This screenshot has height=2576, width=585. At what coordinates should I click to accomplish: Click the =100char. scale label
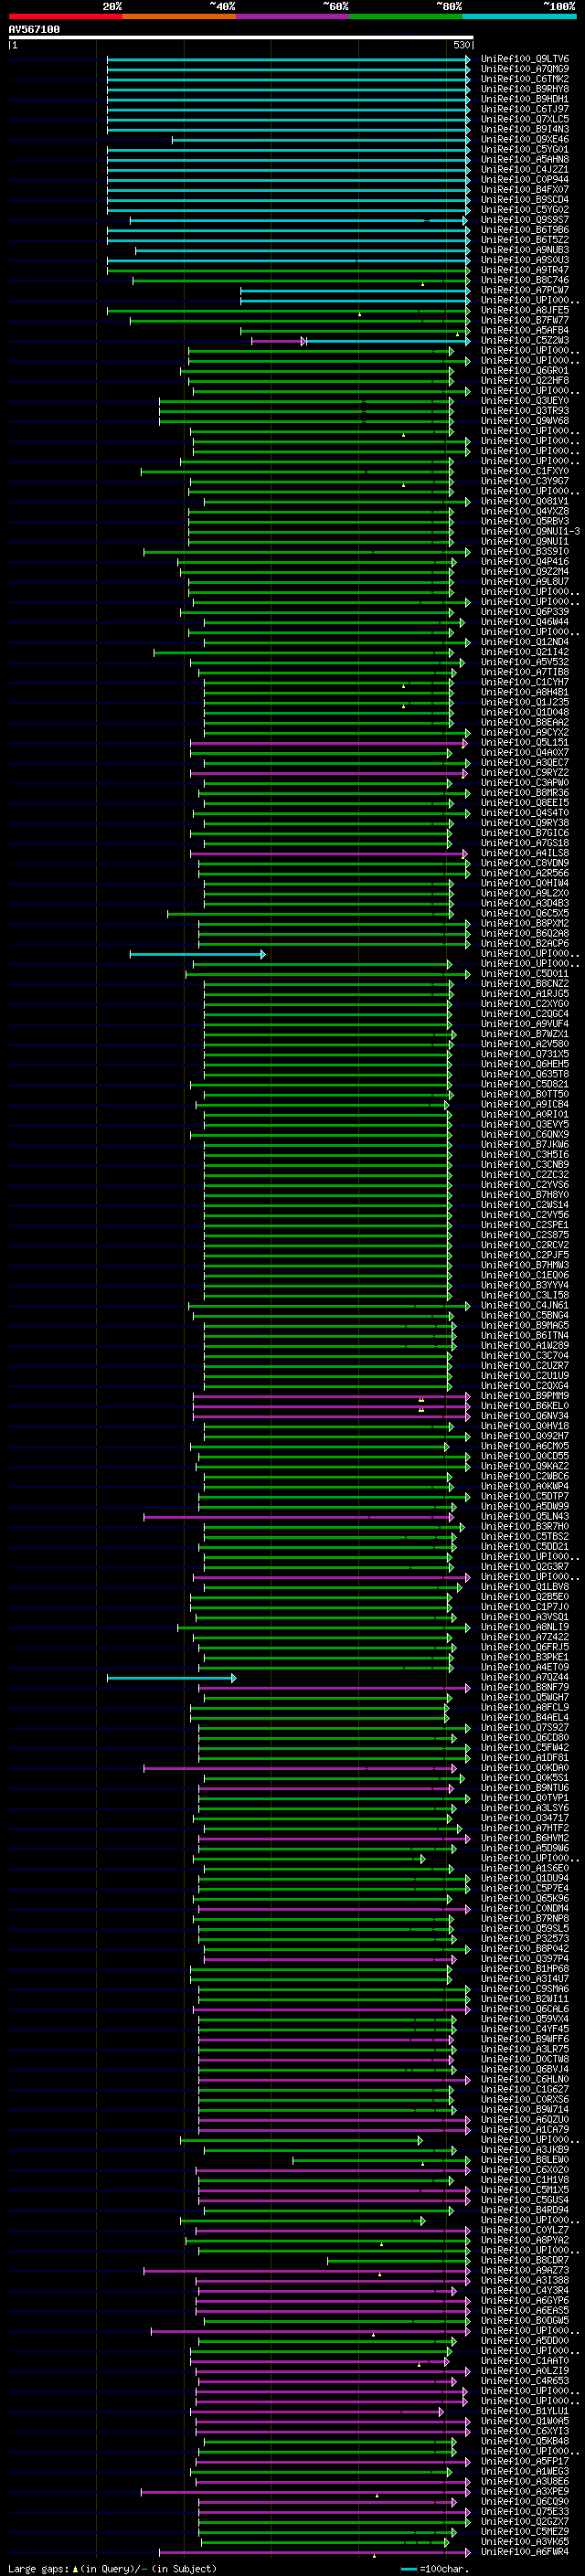[x=442, y=2568]
